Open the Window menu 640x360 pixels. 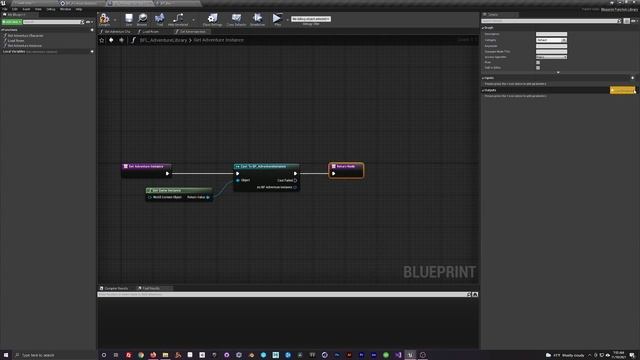pyautogui.click(x=65, y=9)
